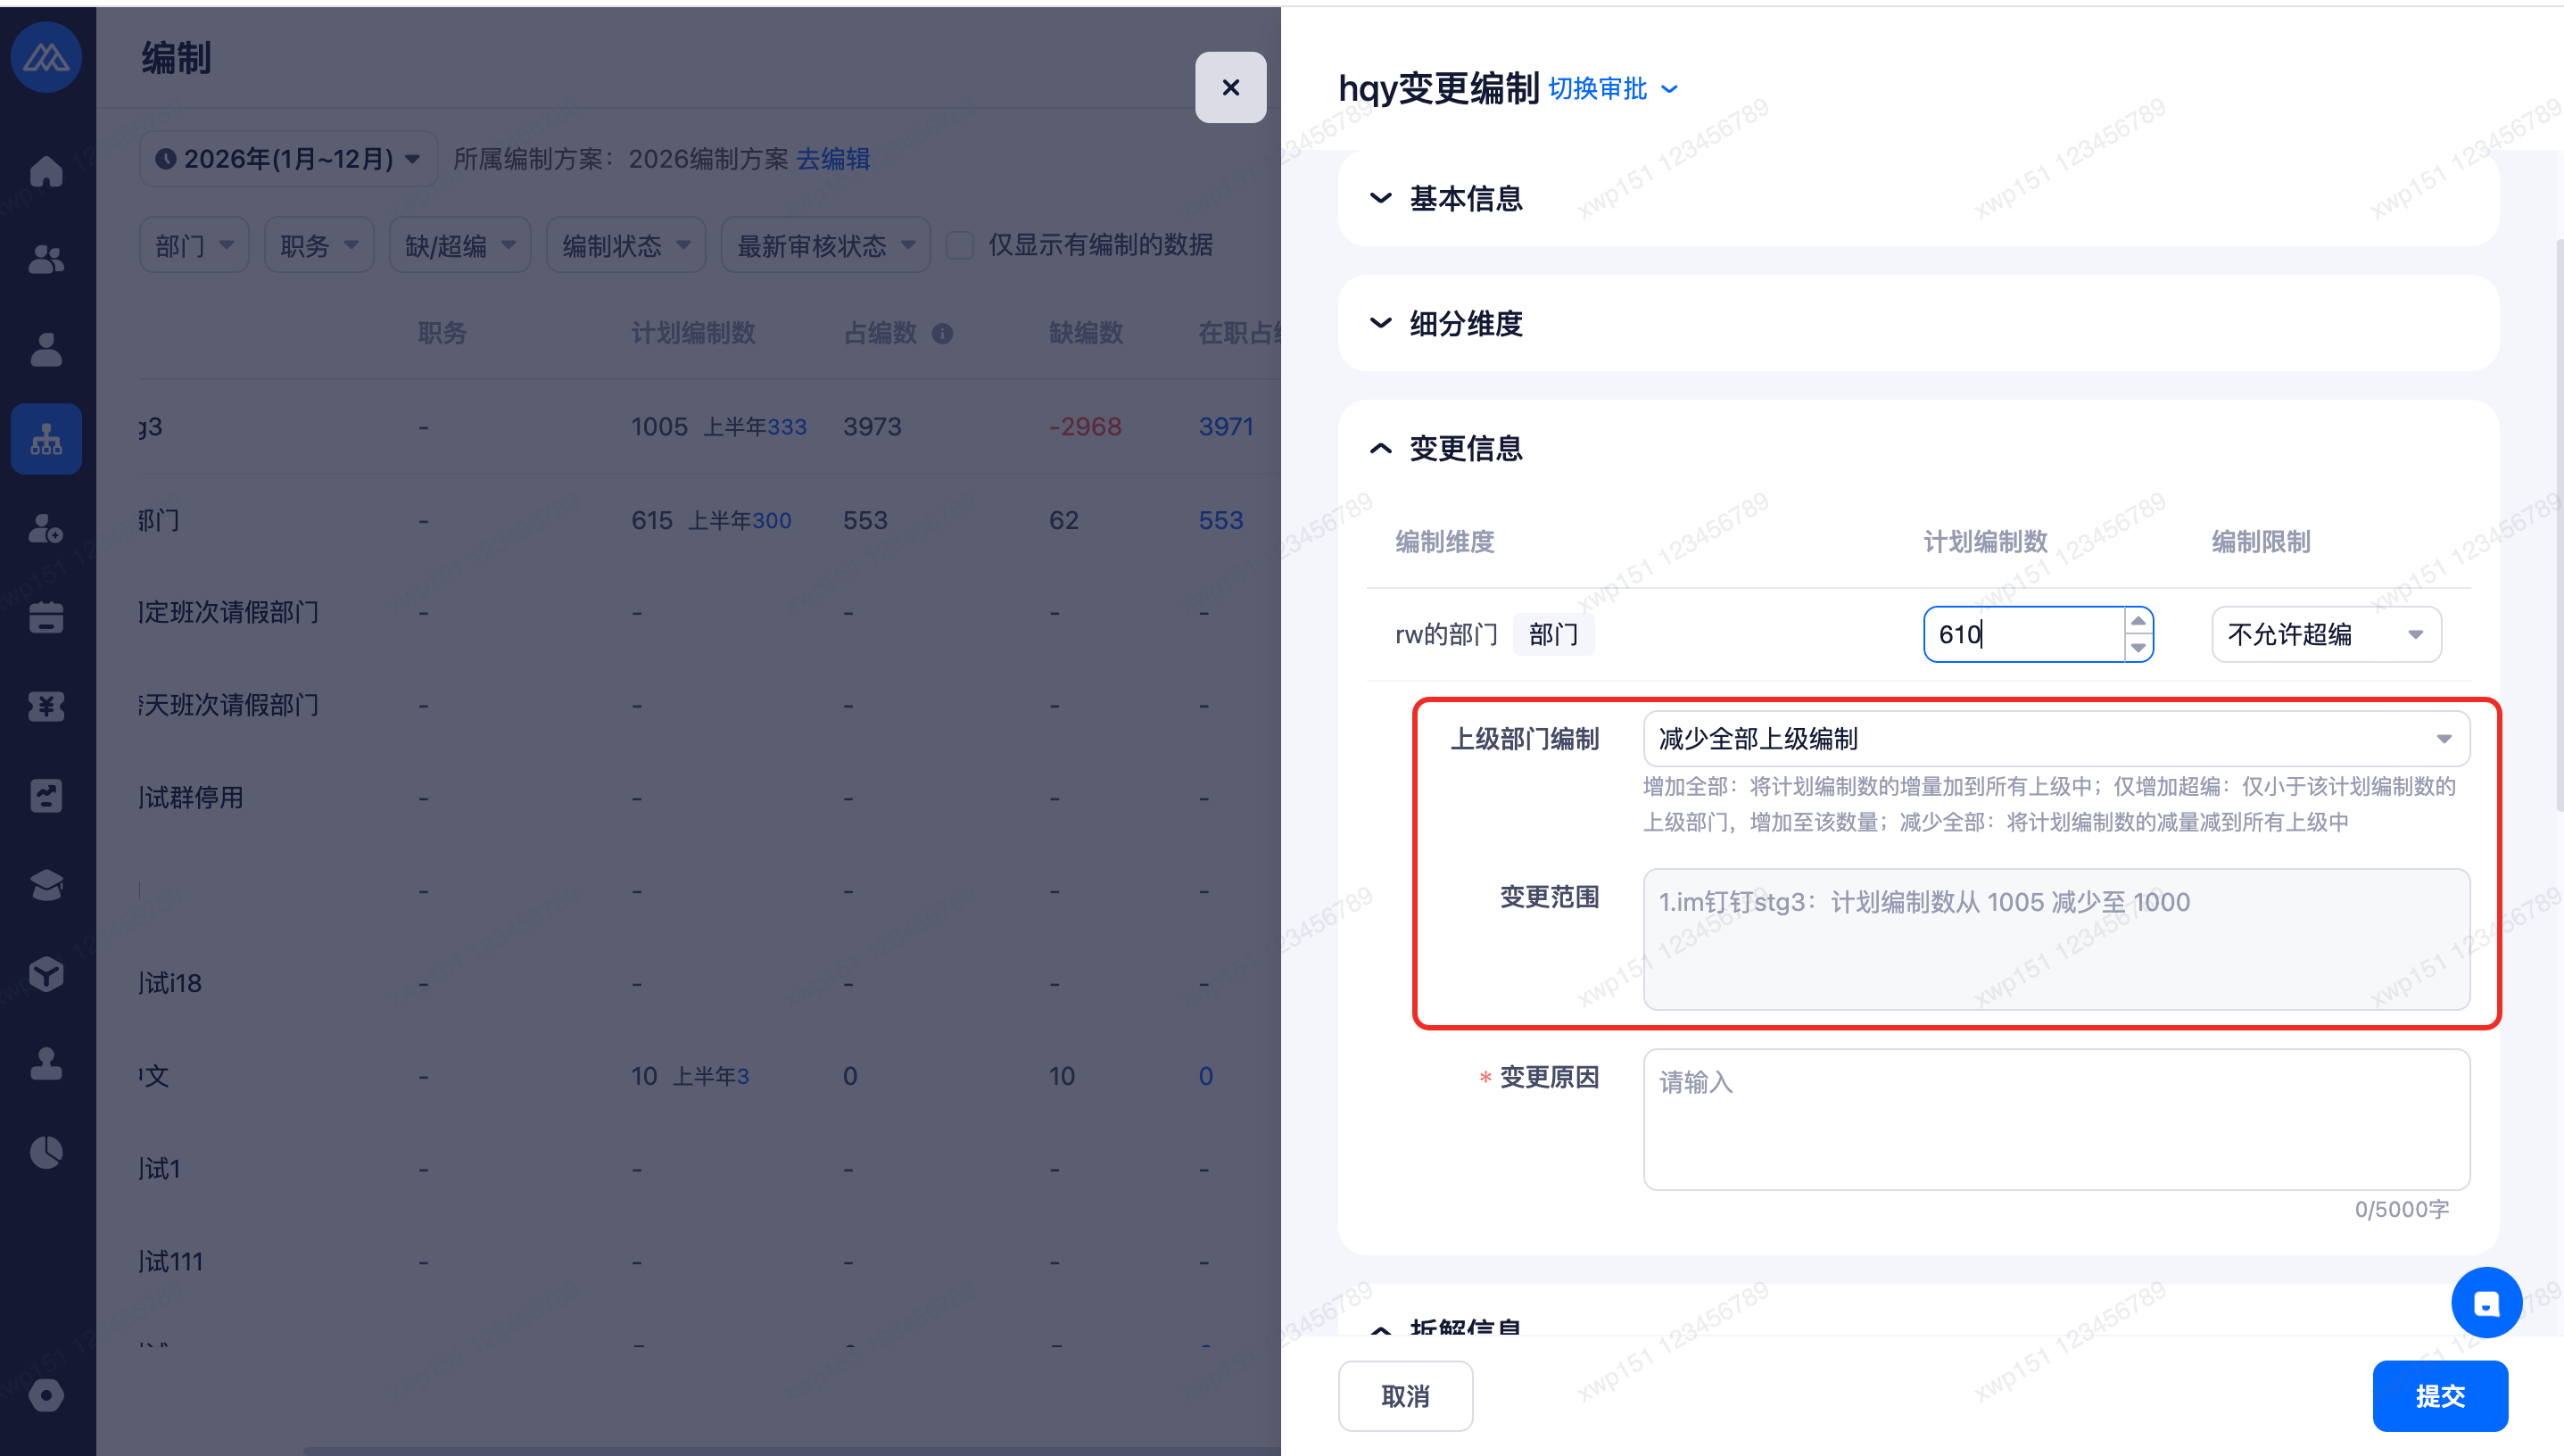
Task: Click the 变更原因 text area
Action: point(2055,1119)
